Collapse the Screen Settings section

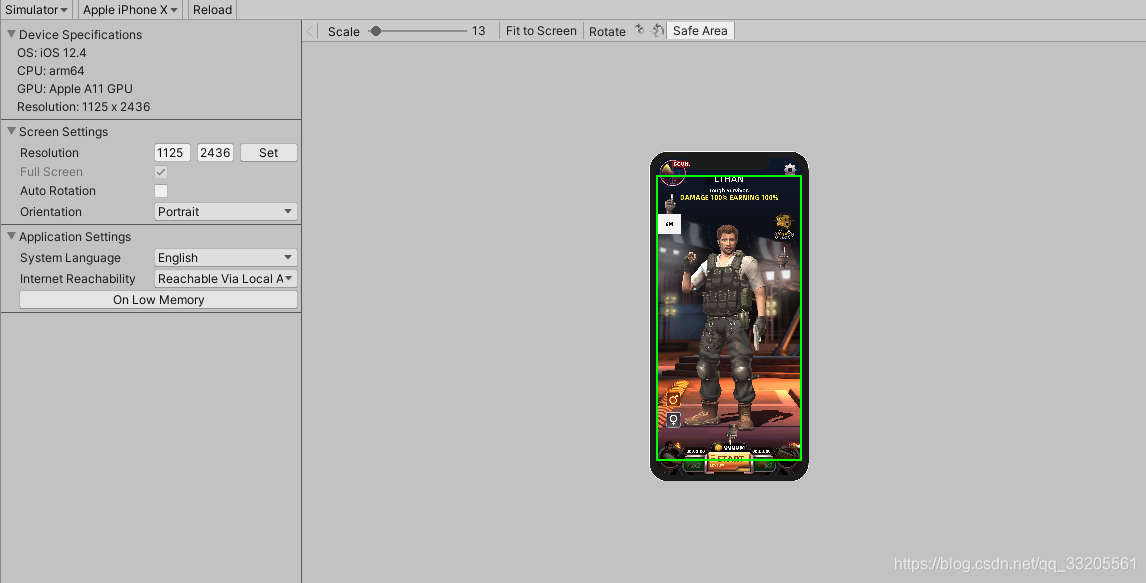click(11, 131)
